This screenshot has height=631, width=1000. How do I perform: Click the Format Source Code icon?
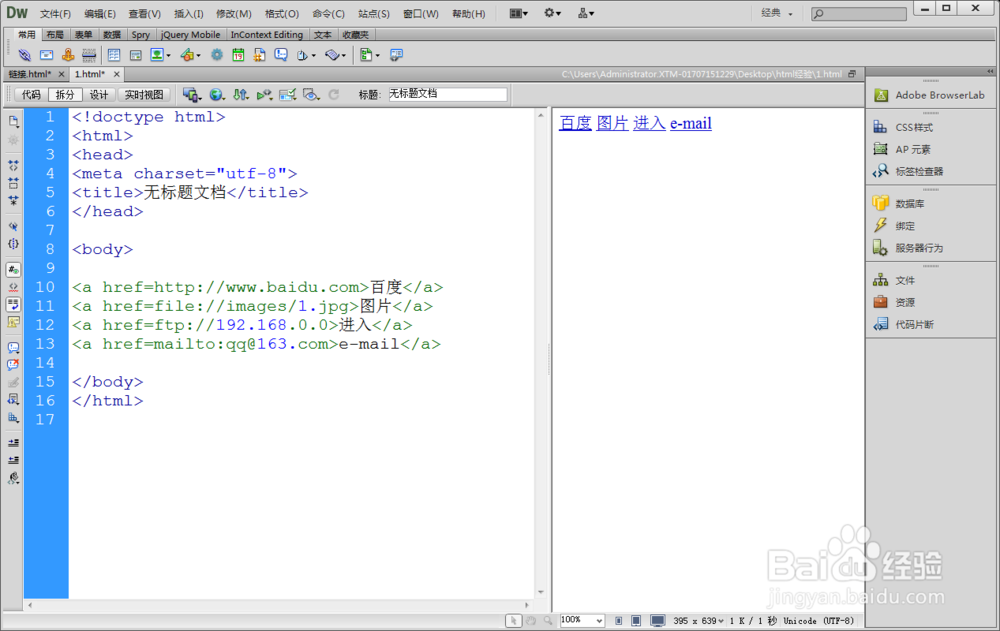(x=13, y=478)
